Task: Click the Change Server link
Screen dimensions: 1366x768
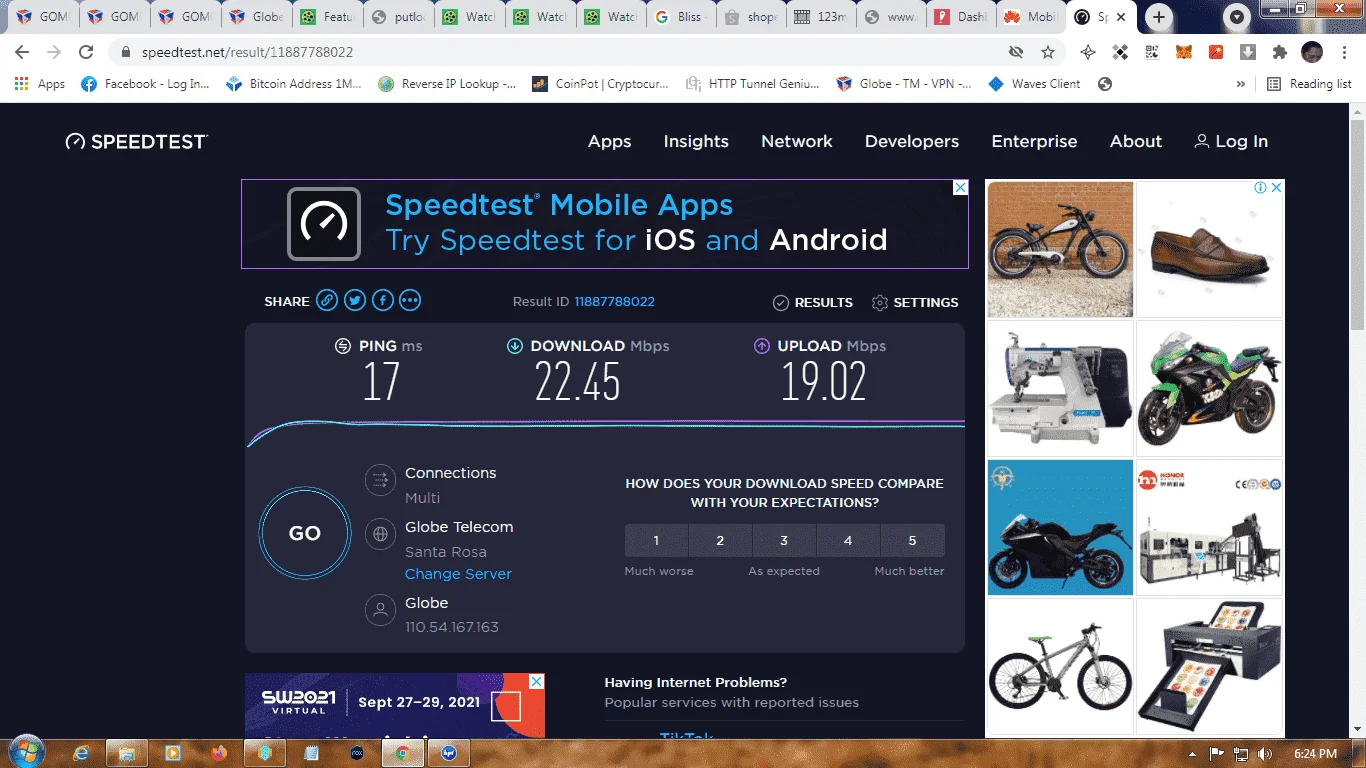Action: (x=458, y=574)
